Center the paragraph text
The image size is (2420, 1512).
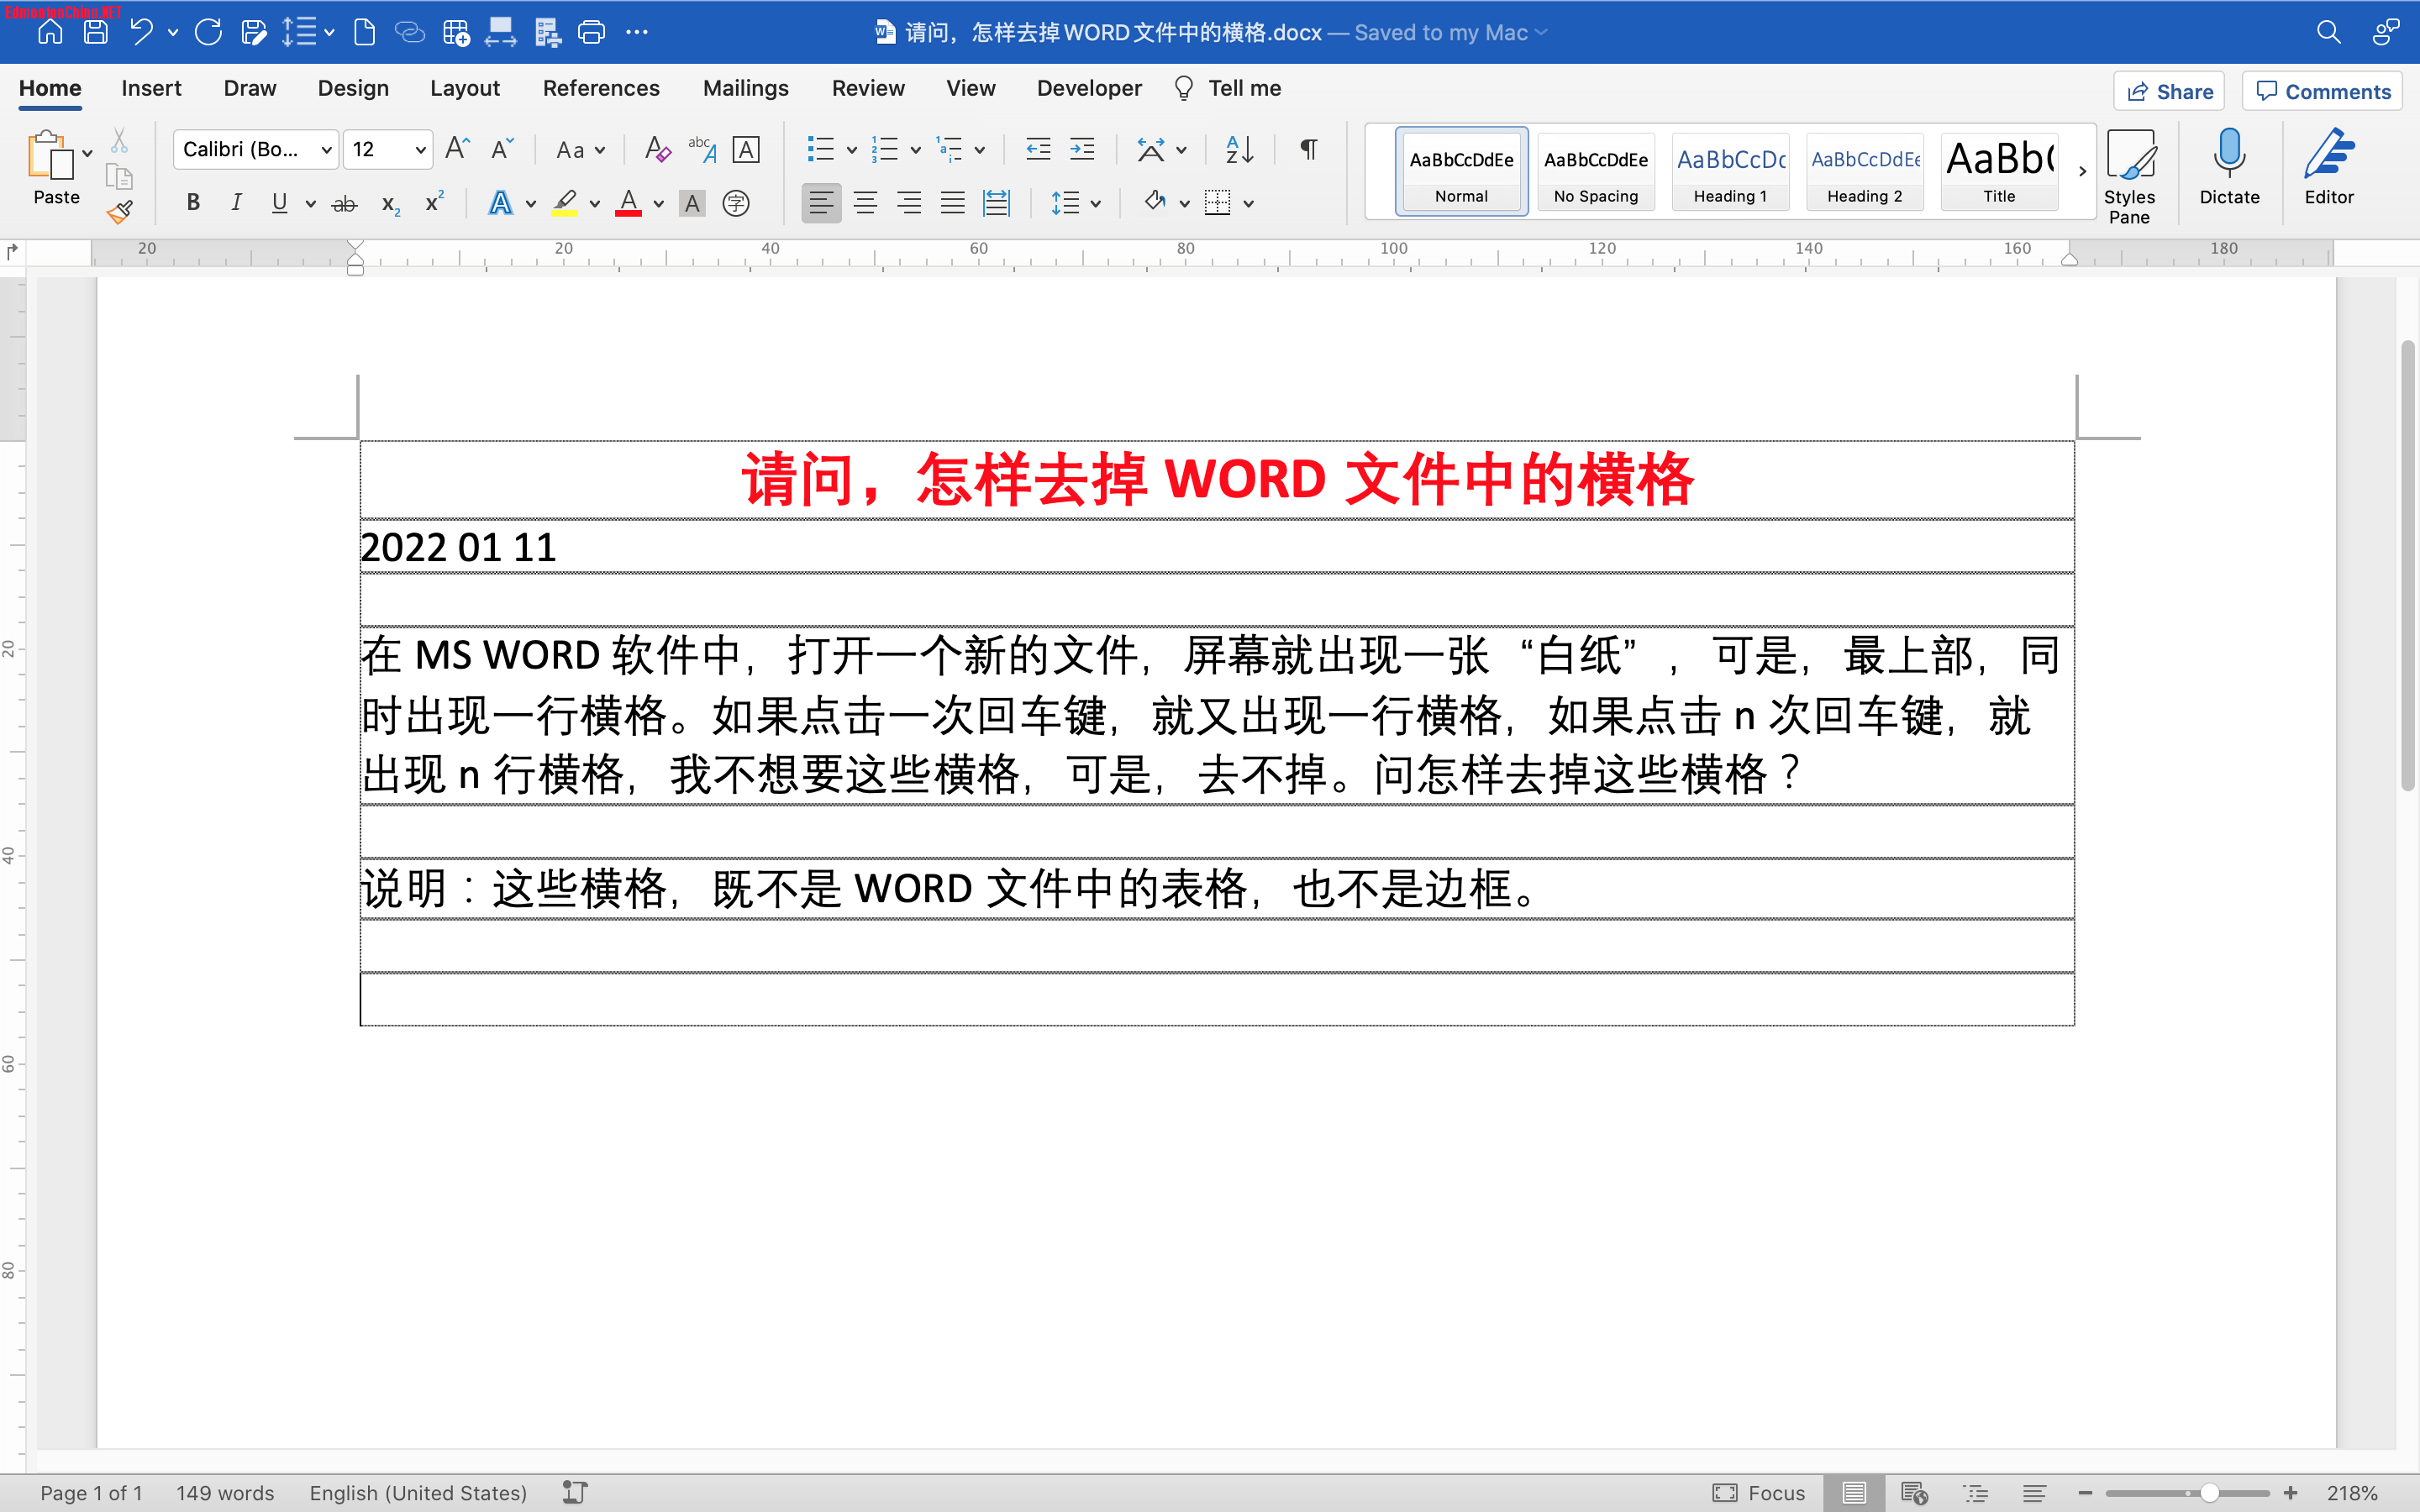[x=865, y=203]
